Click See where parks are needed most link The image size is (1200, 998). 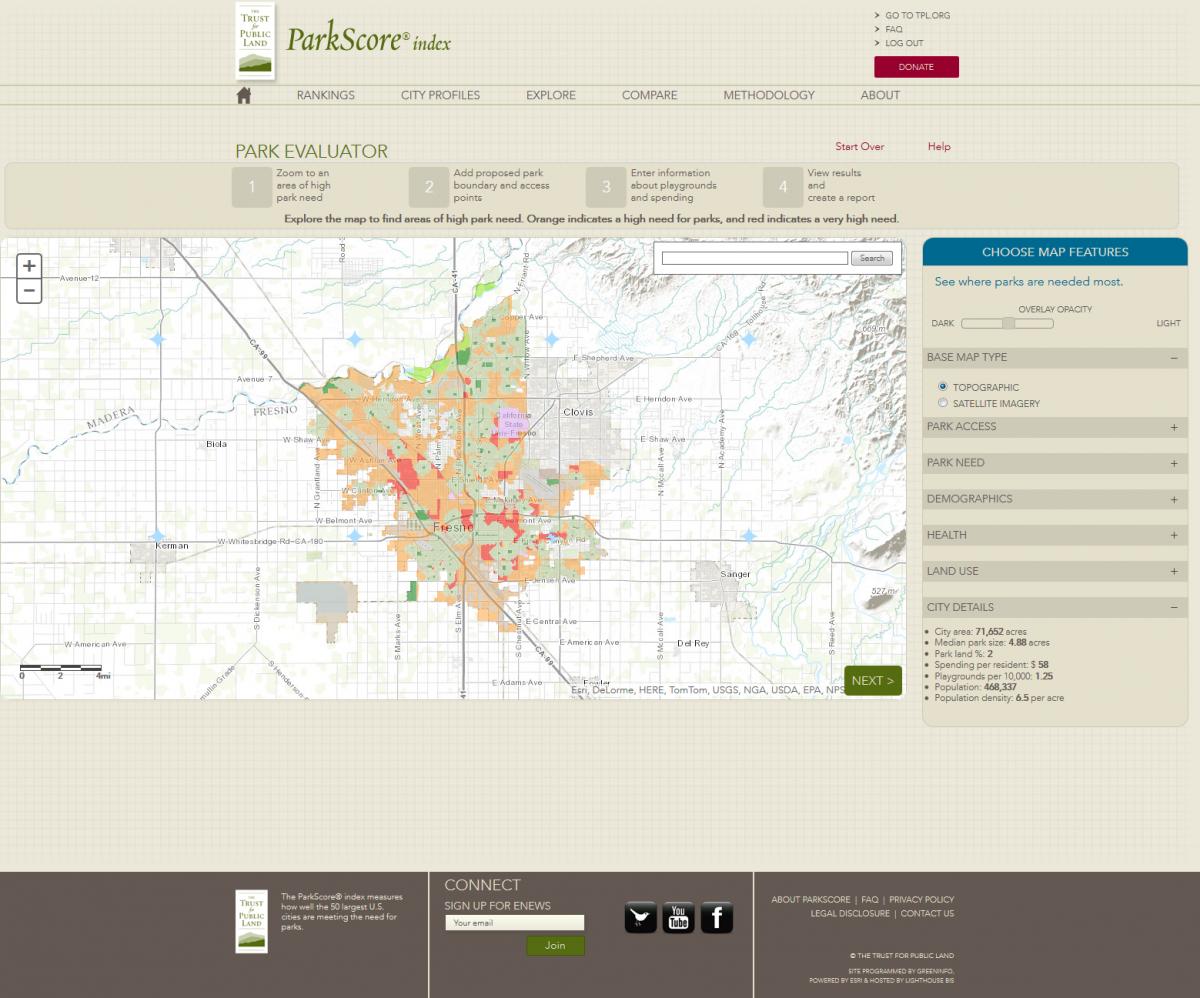point(1029,282)
